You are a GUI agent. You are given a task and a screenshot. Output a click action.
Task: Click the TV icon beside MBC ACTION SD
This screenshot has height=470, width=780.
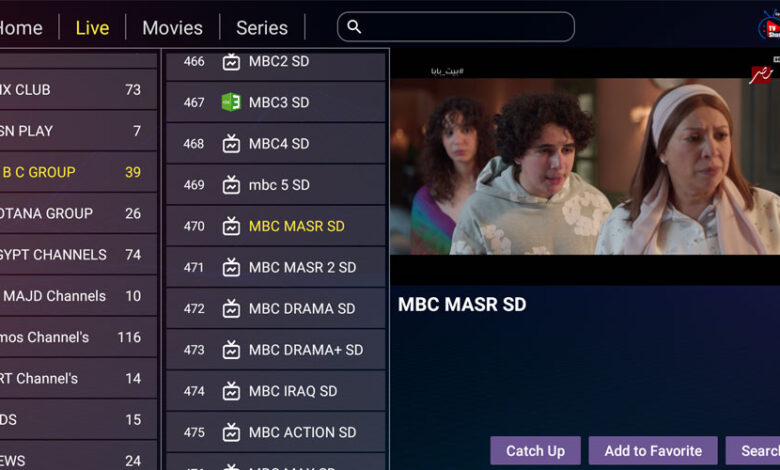(x=231, y=432)
